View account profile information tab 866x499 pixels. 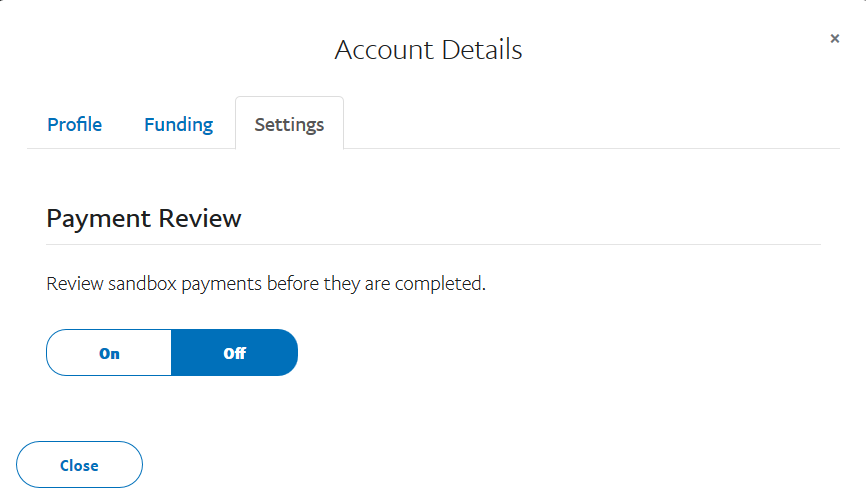point(75,125)
